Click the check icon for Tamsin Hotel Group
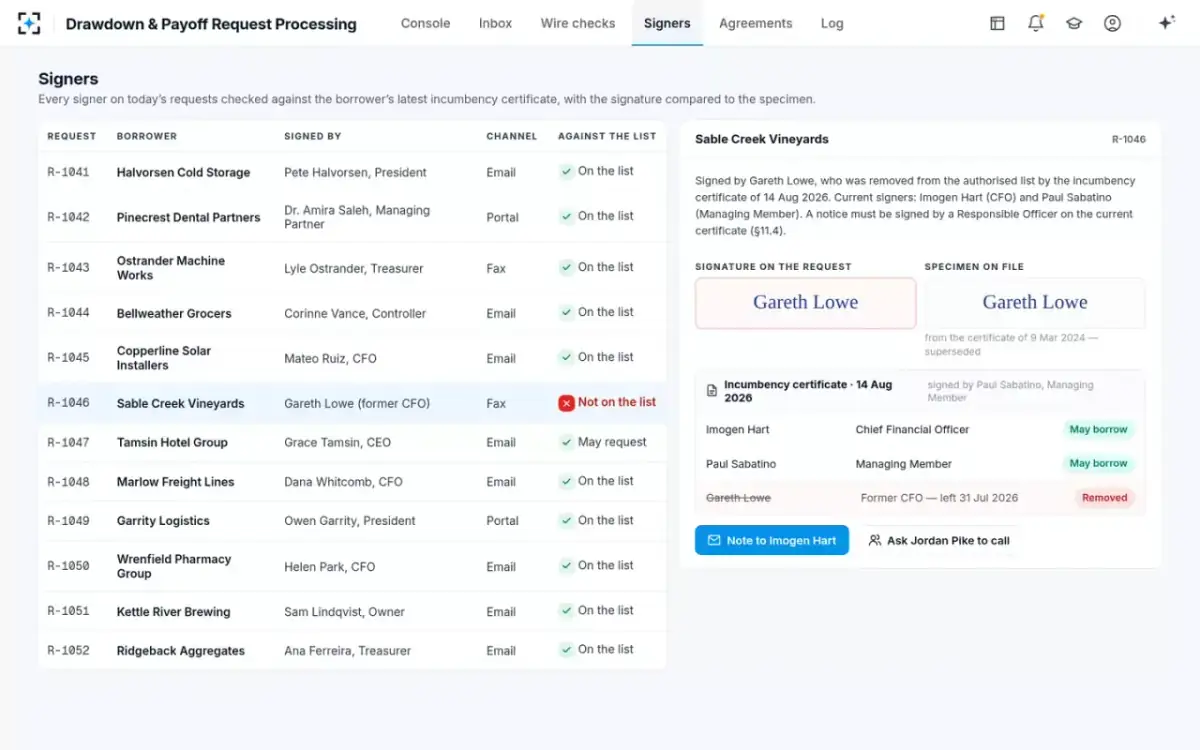The width and height of the screenshot is (1200, 750). [x=566, y=442]
